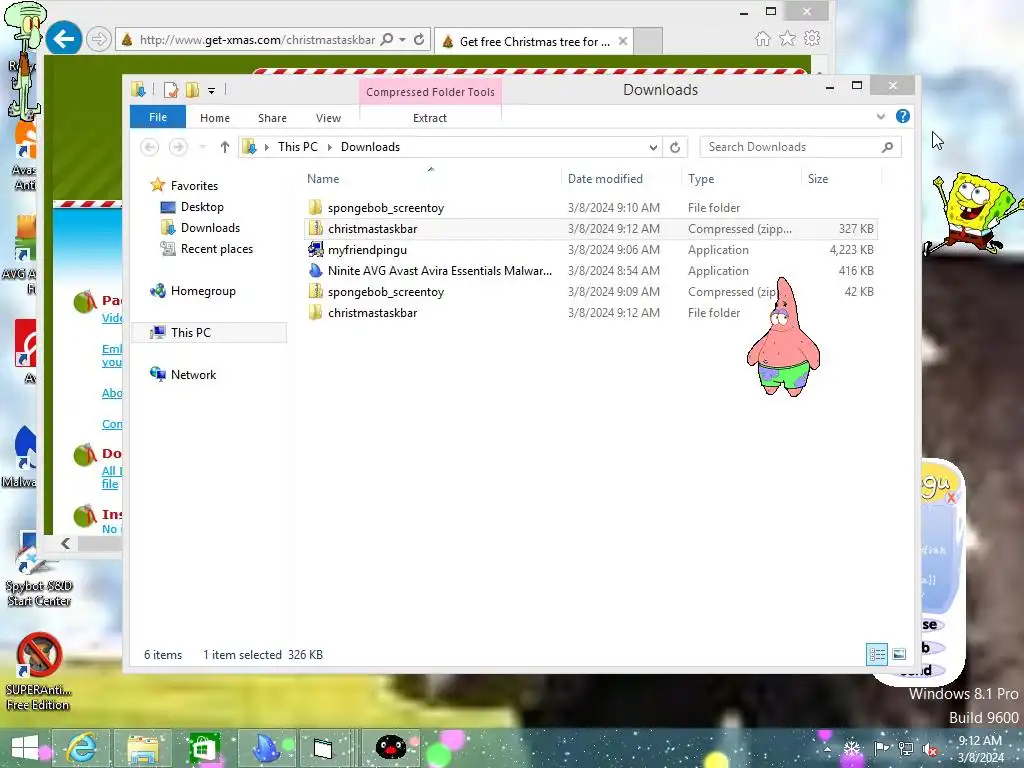
Task: Click the Explorer forward arrow
Action: click(x=178, y=147)
